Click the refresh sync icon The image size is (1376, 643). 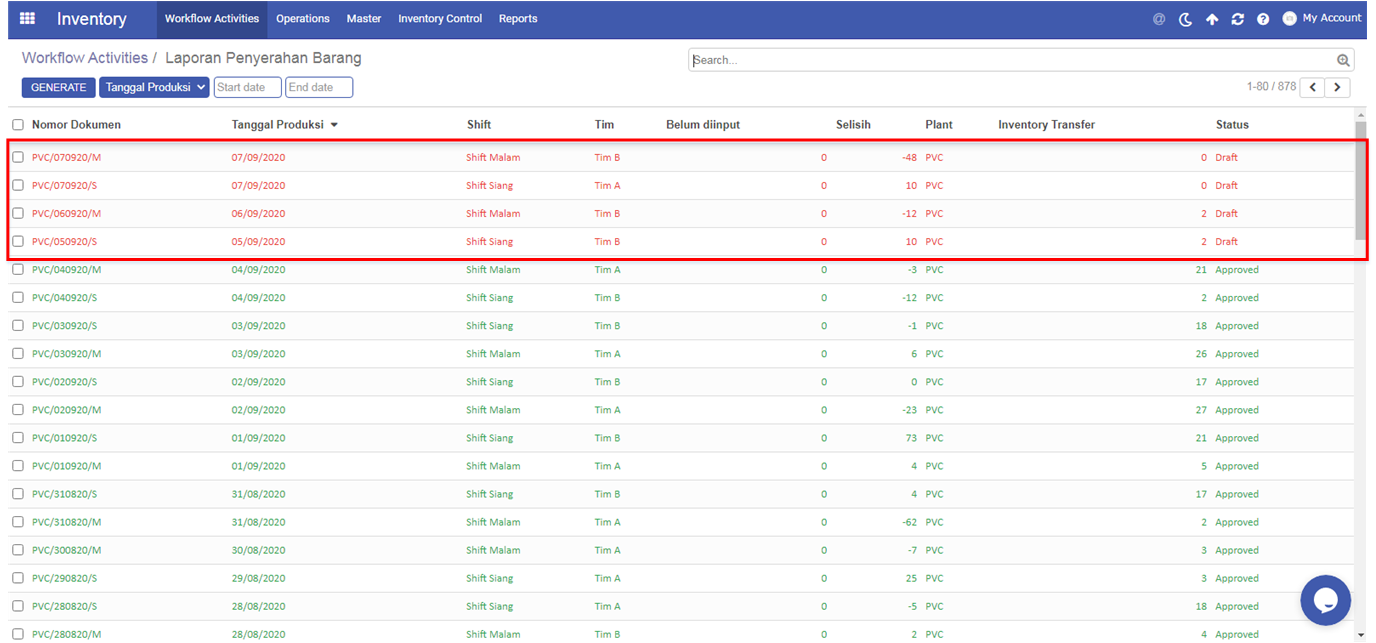tap(1237, 19)
